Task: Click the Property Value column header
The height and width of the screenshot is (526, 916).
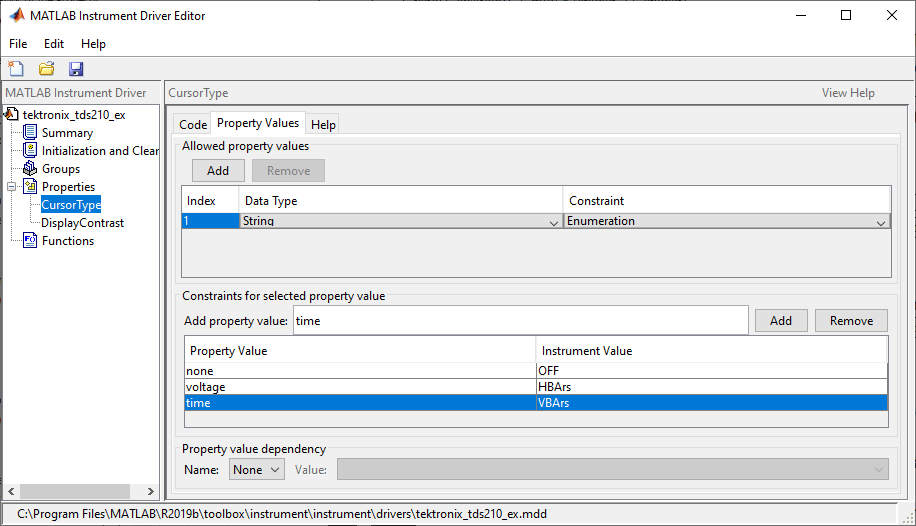Action: (360, 351)
